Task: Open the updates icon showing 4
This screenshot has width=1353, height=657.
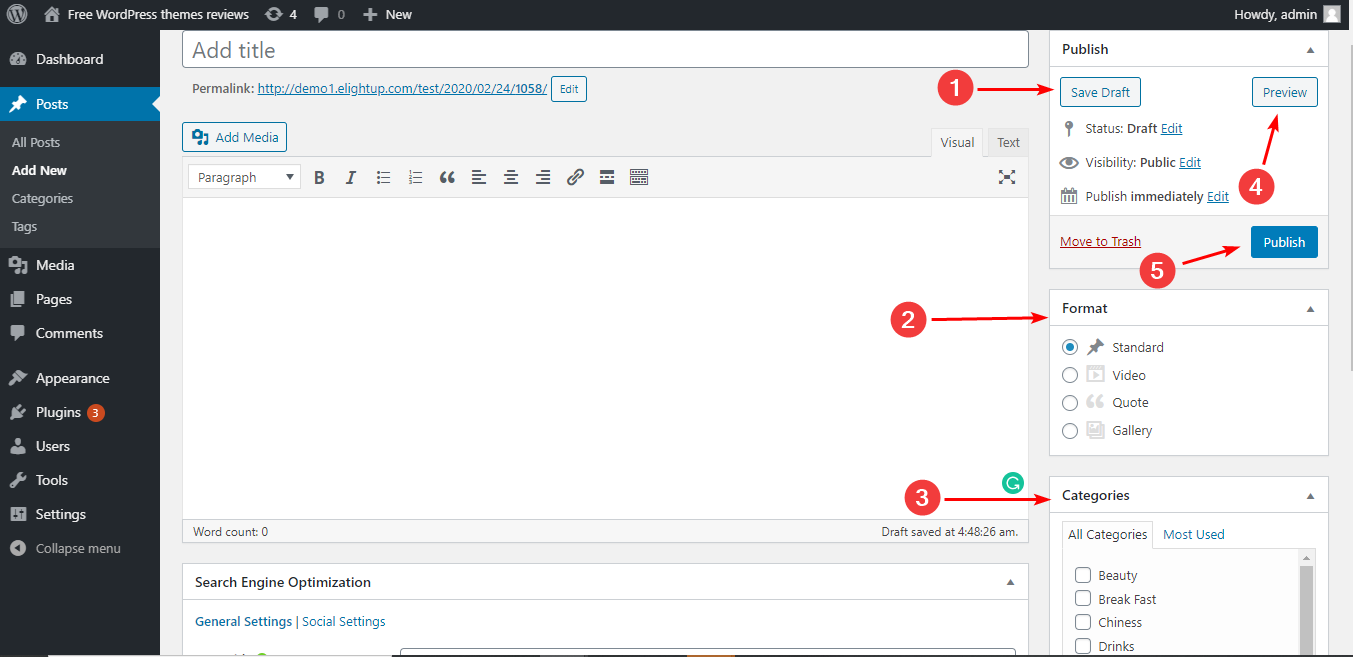Action: [x=280, y=14]
